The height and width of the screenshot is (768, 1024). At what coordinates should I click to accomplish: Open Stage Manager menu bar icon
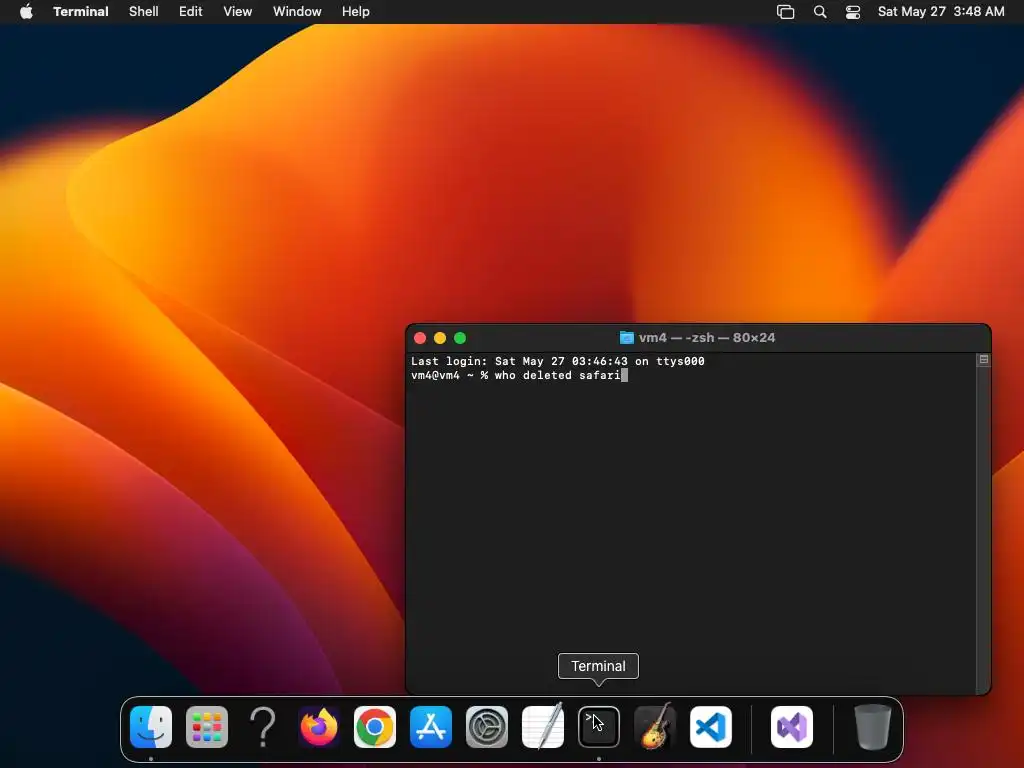click(786, 12)
